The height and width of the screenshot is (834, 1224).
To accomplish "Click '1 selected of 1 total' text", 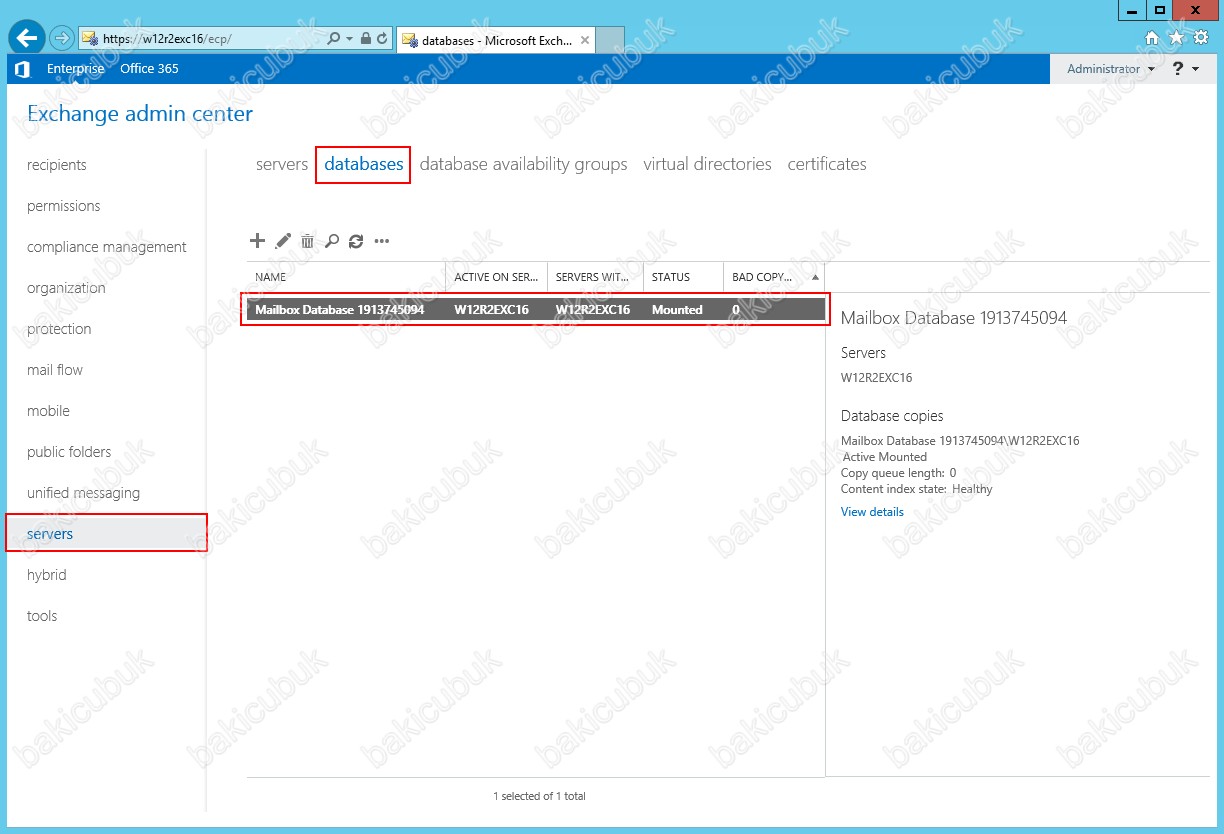I will 539,796.
